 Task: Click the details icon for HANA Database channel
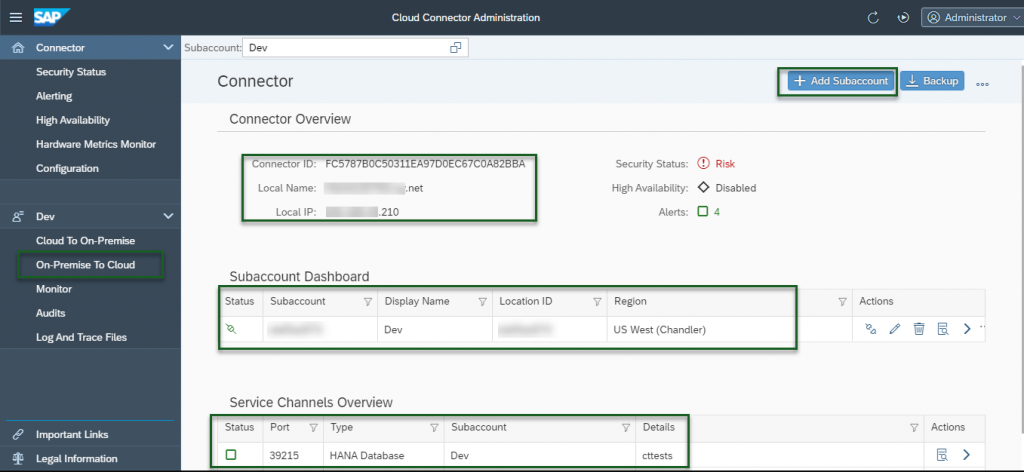point(943,454)
